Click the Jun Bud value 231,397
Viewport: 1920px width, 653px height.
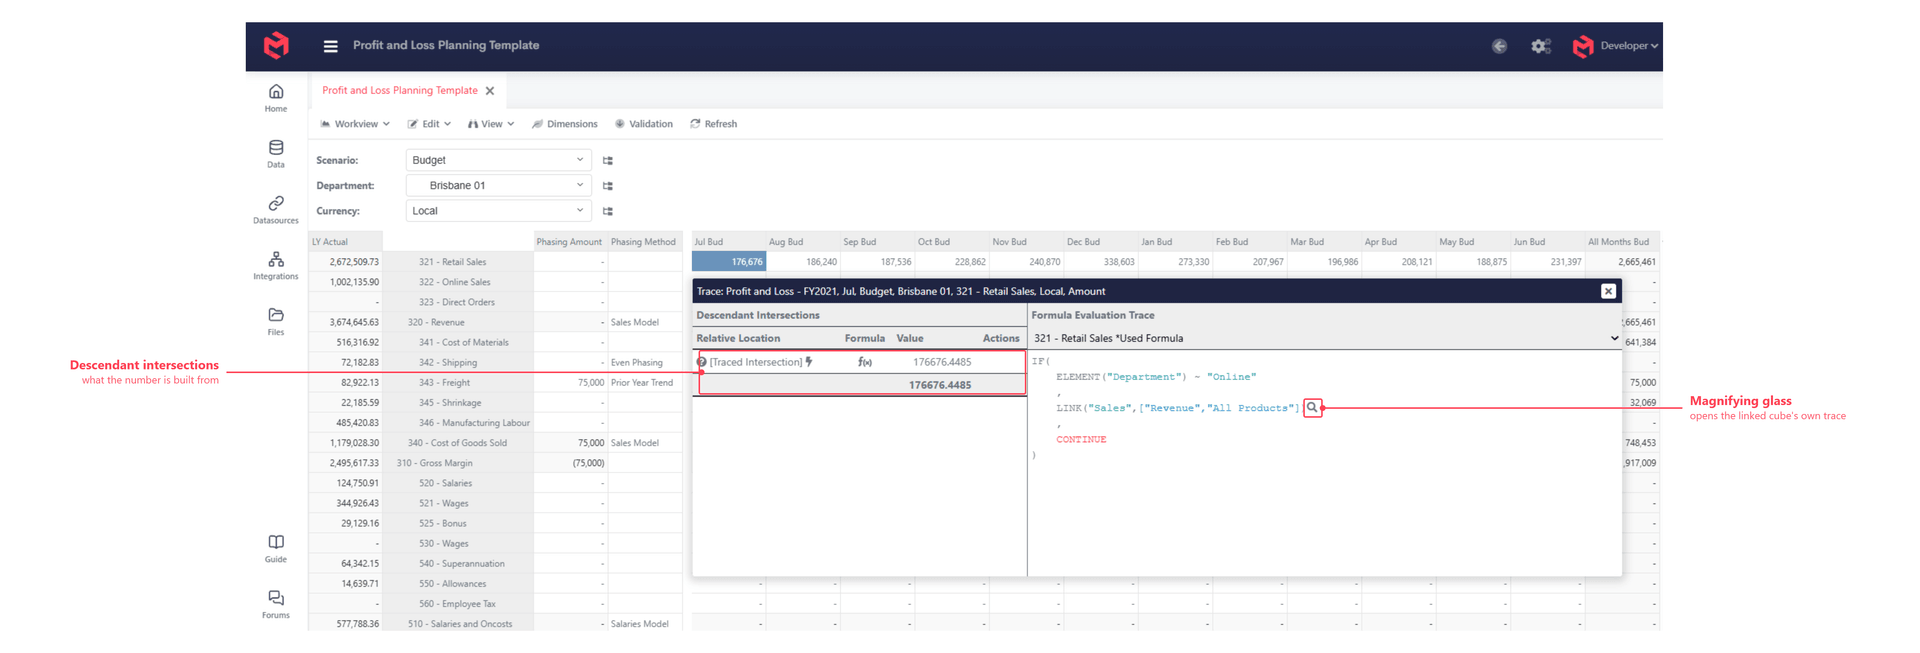(x=1547, y=262)
